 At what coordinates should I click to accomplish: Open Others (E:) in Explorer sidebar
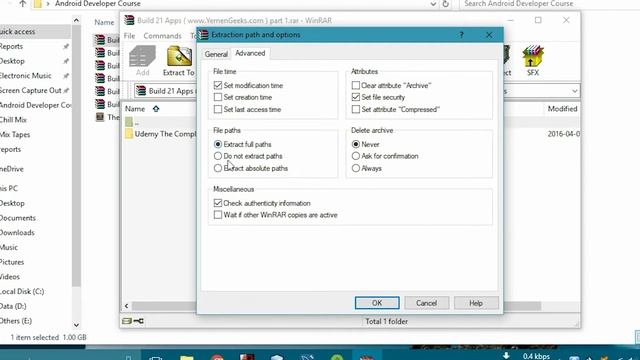pos(16,321)
